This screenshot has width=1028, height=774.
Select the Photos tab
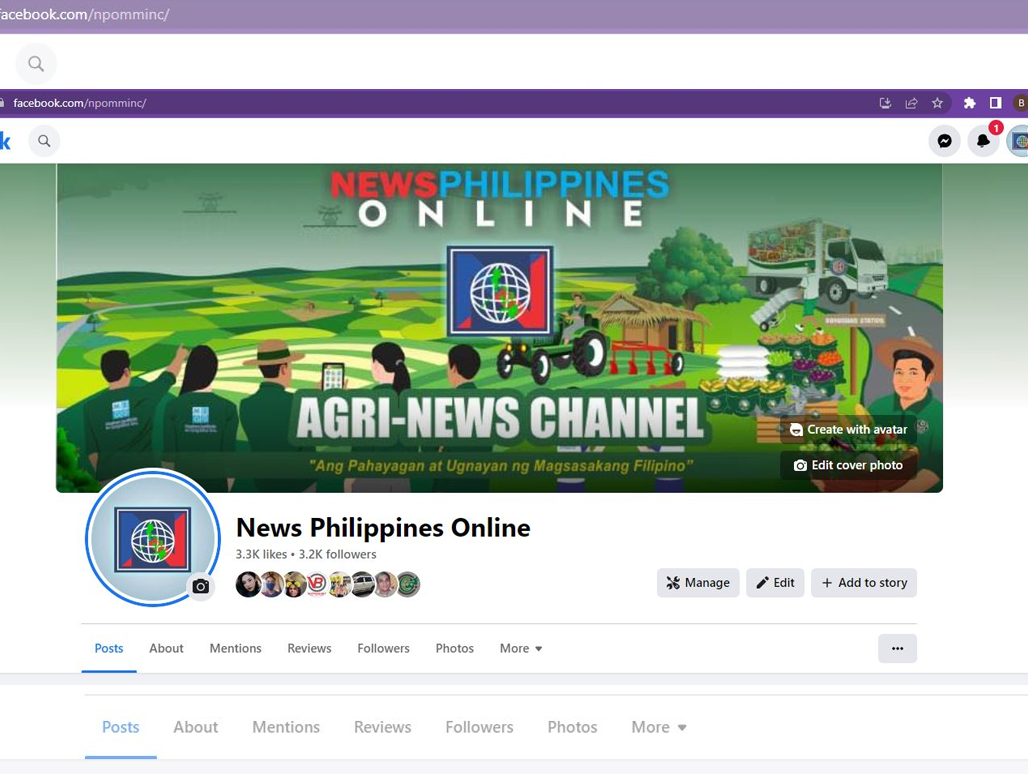click(x=454, y=648)
